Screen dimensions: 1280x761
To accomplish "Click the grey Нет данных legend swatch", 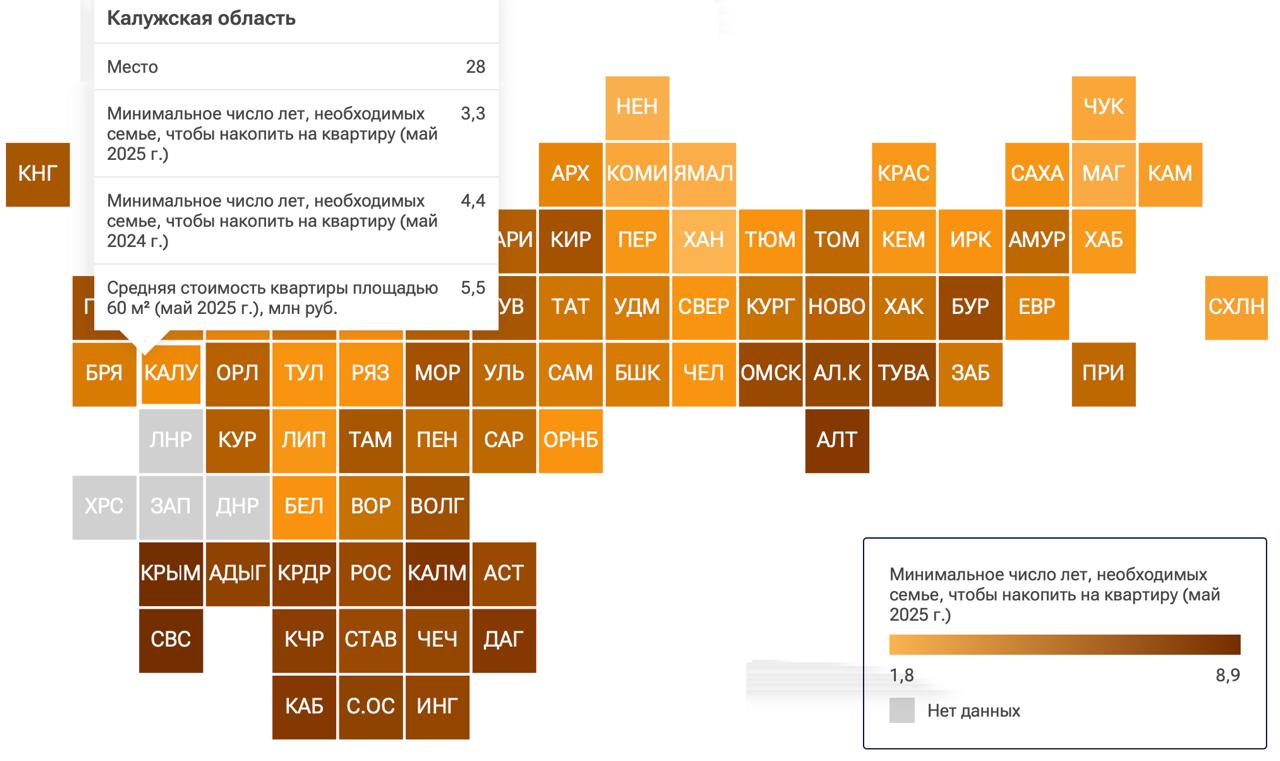I will (x=902, y=711).
